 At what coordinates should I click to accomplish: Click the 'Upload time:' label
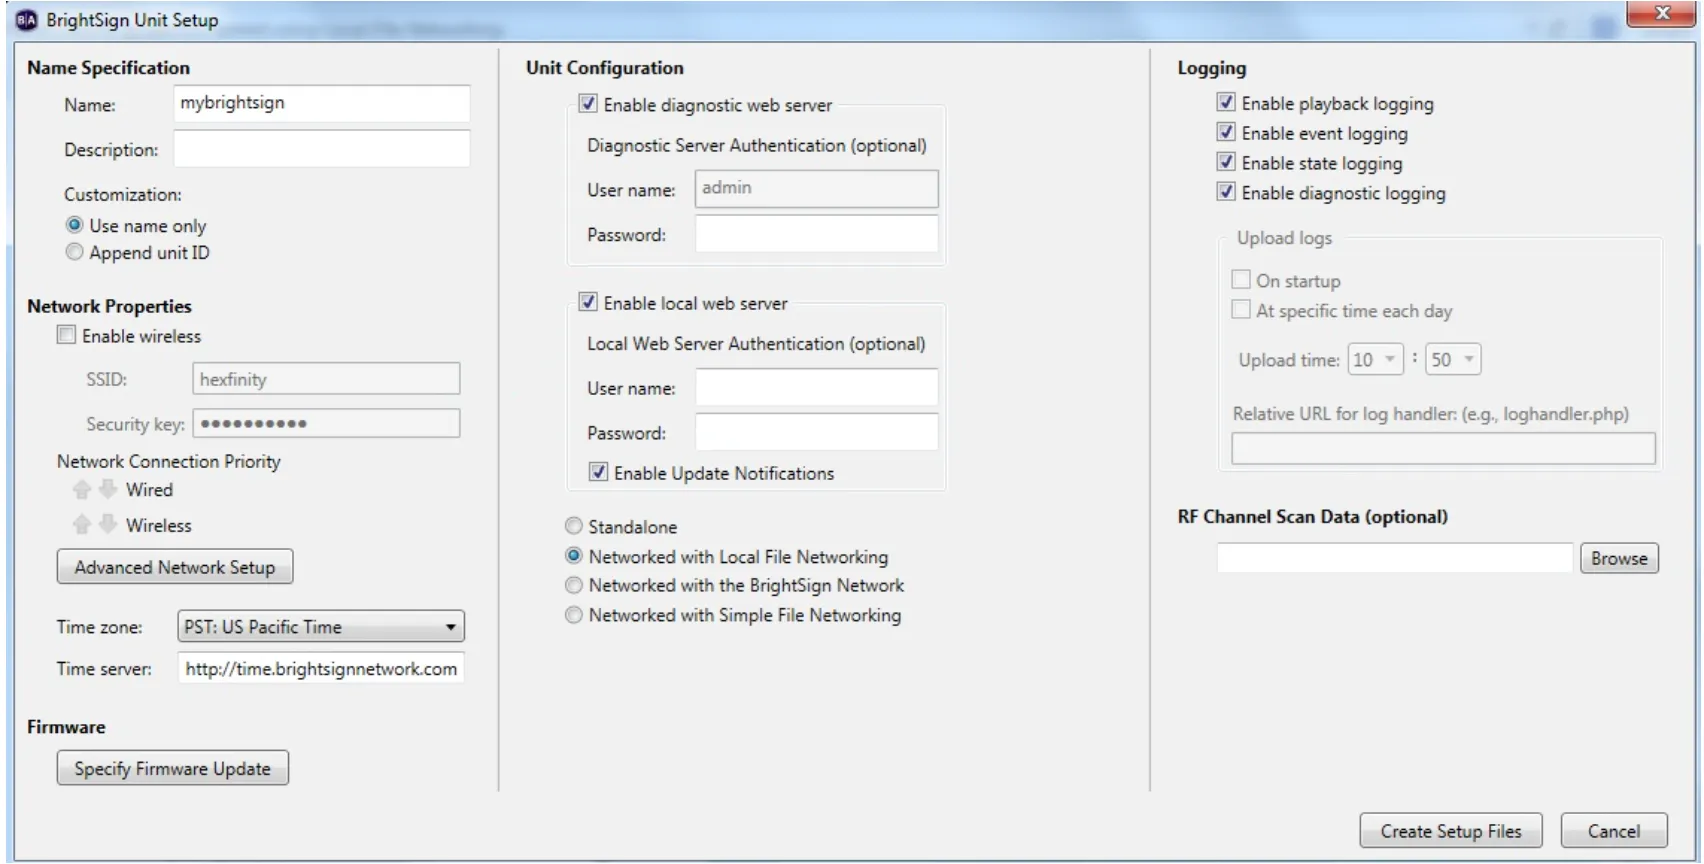[1289, 360]
